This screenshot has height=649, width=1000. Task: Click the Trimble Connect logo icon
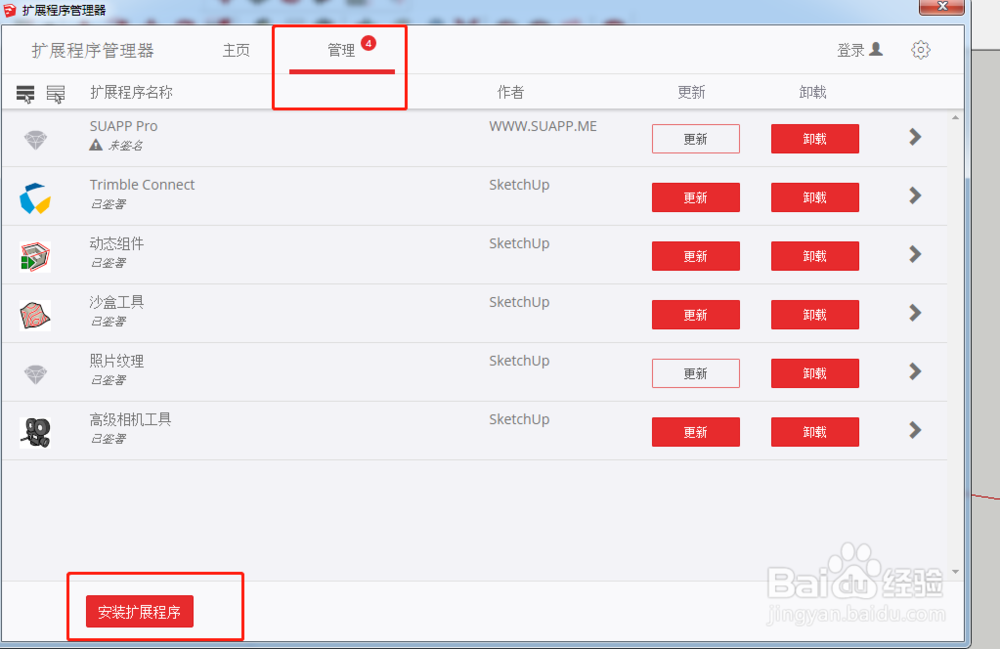pyautogui.click(x=35, y=198)
